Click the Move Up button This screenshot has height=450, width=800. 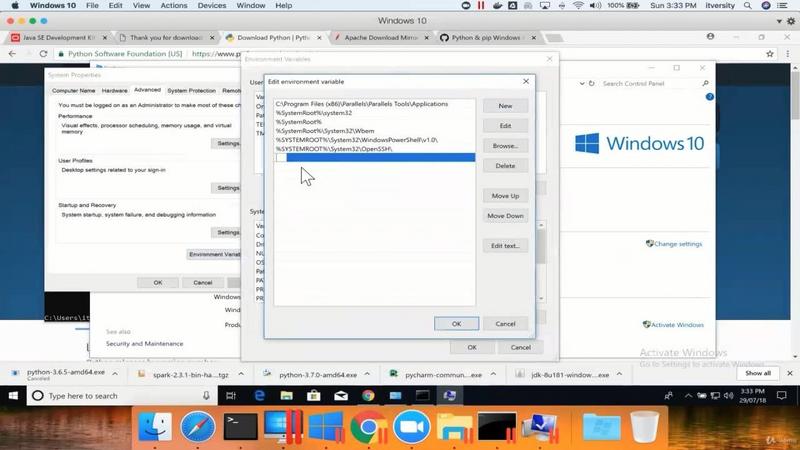tap(505, 196)
